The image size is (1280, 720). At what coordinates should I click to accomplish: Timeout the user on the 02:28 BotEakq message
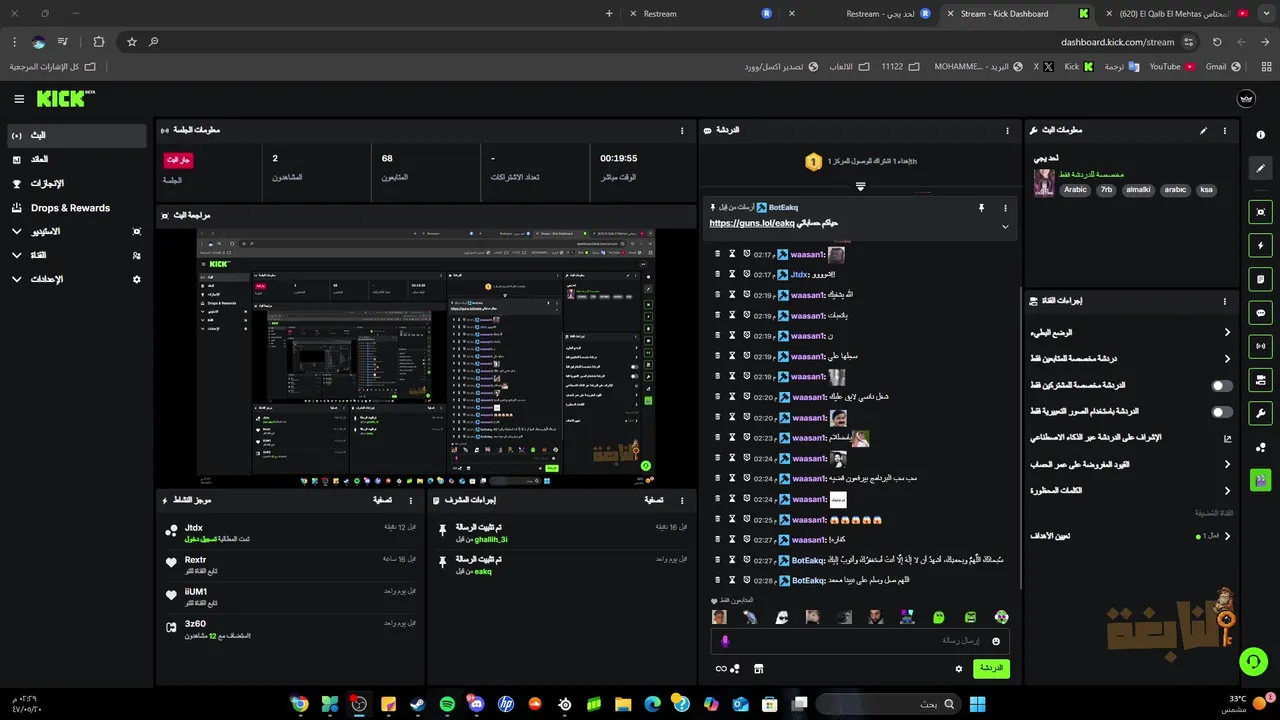click(732, 580)
